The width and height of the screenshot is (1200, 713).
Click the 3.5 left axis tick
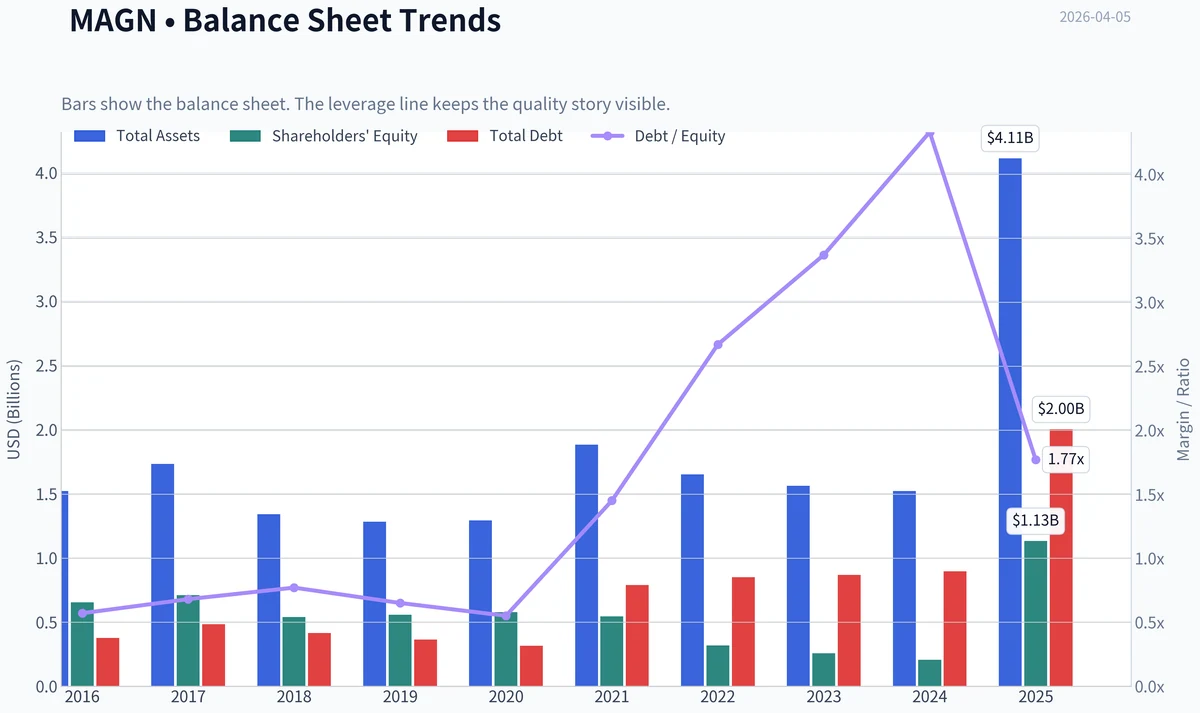[48, 238]
